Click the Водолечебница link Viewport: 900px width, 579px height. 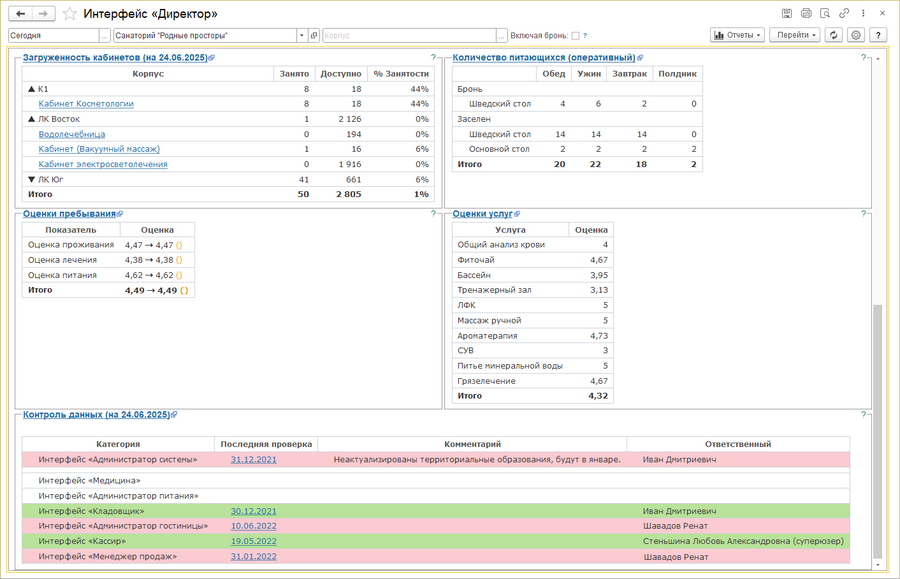72,134
